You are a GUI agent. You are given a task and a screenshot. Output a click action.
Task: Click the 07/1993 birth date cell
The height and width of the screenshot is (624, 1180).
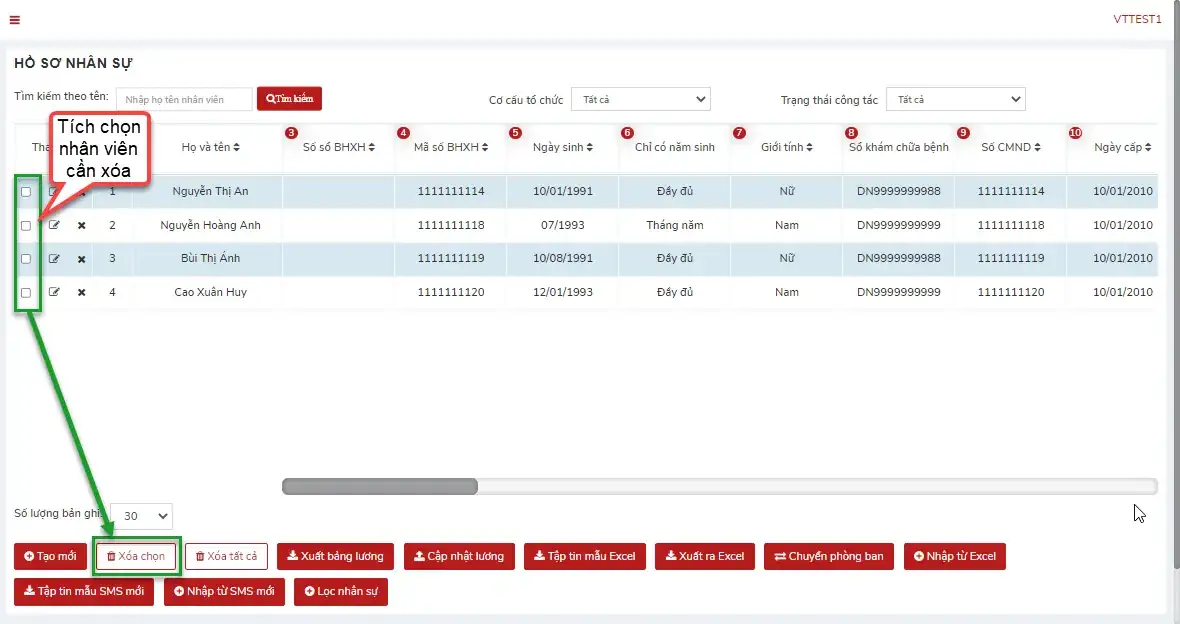point(563,225)
